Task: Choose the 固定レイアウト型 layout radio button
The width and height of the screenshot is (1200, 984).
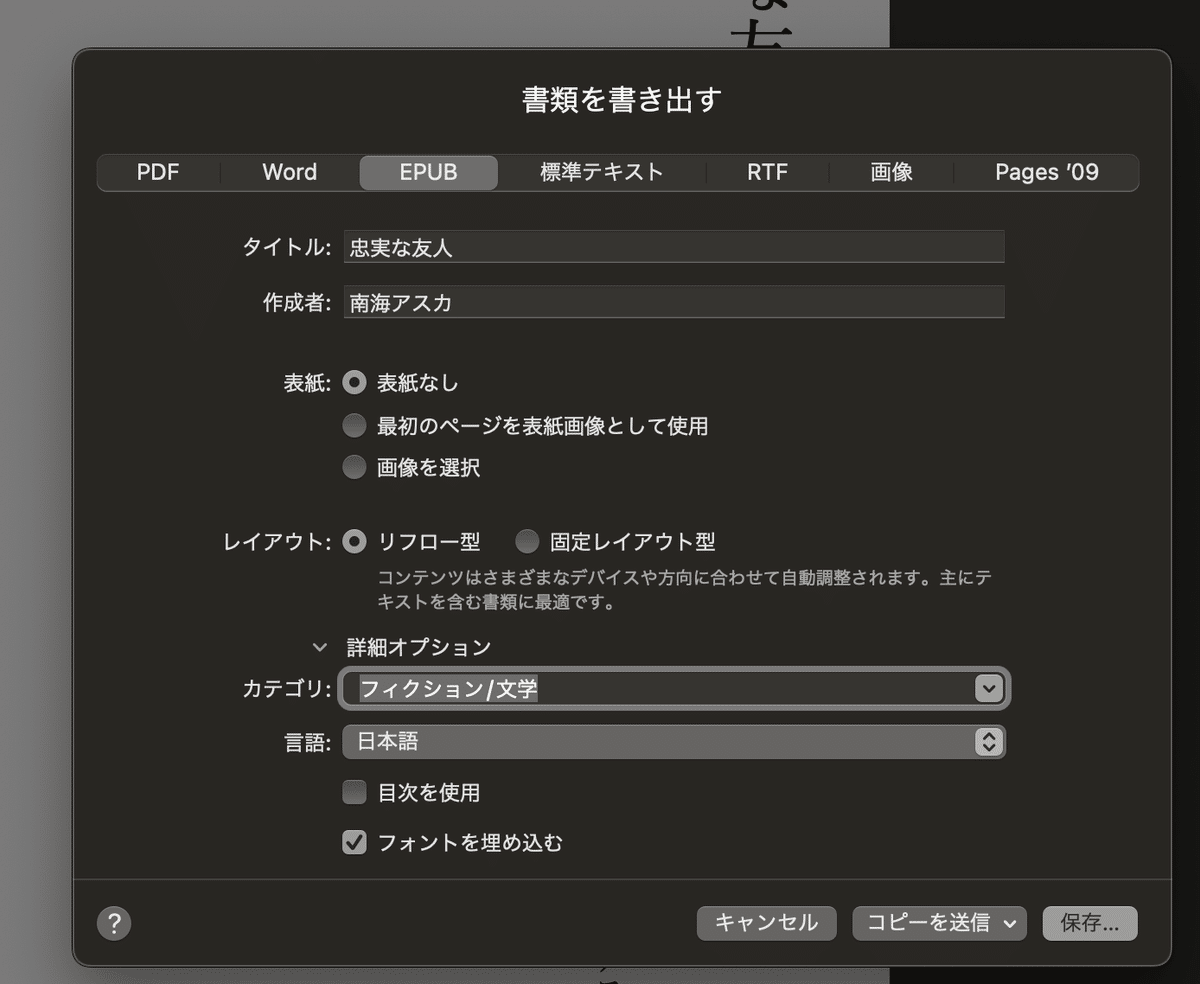Action: tap(527, 542)
